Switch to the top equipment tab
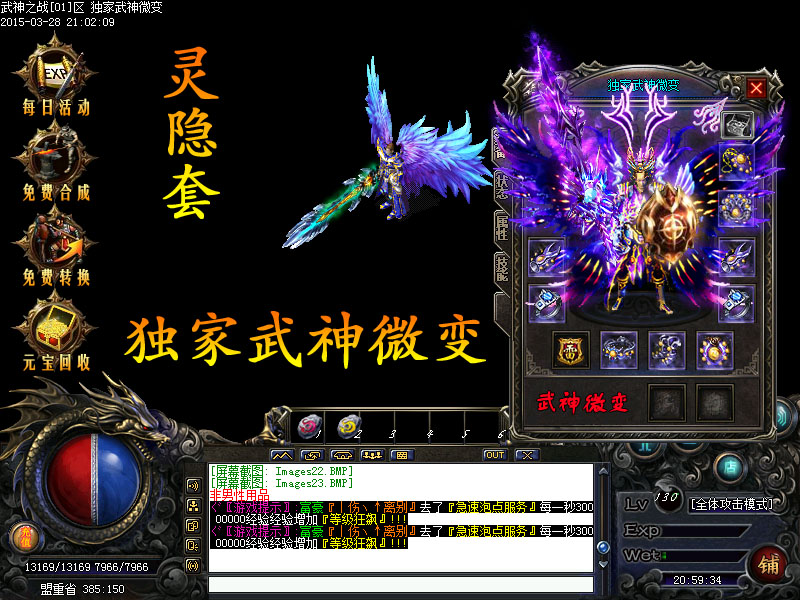This screenshot has height=600, width=800. click(x=501, y=144)
